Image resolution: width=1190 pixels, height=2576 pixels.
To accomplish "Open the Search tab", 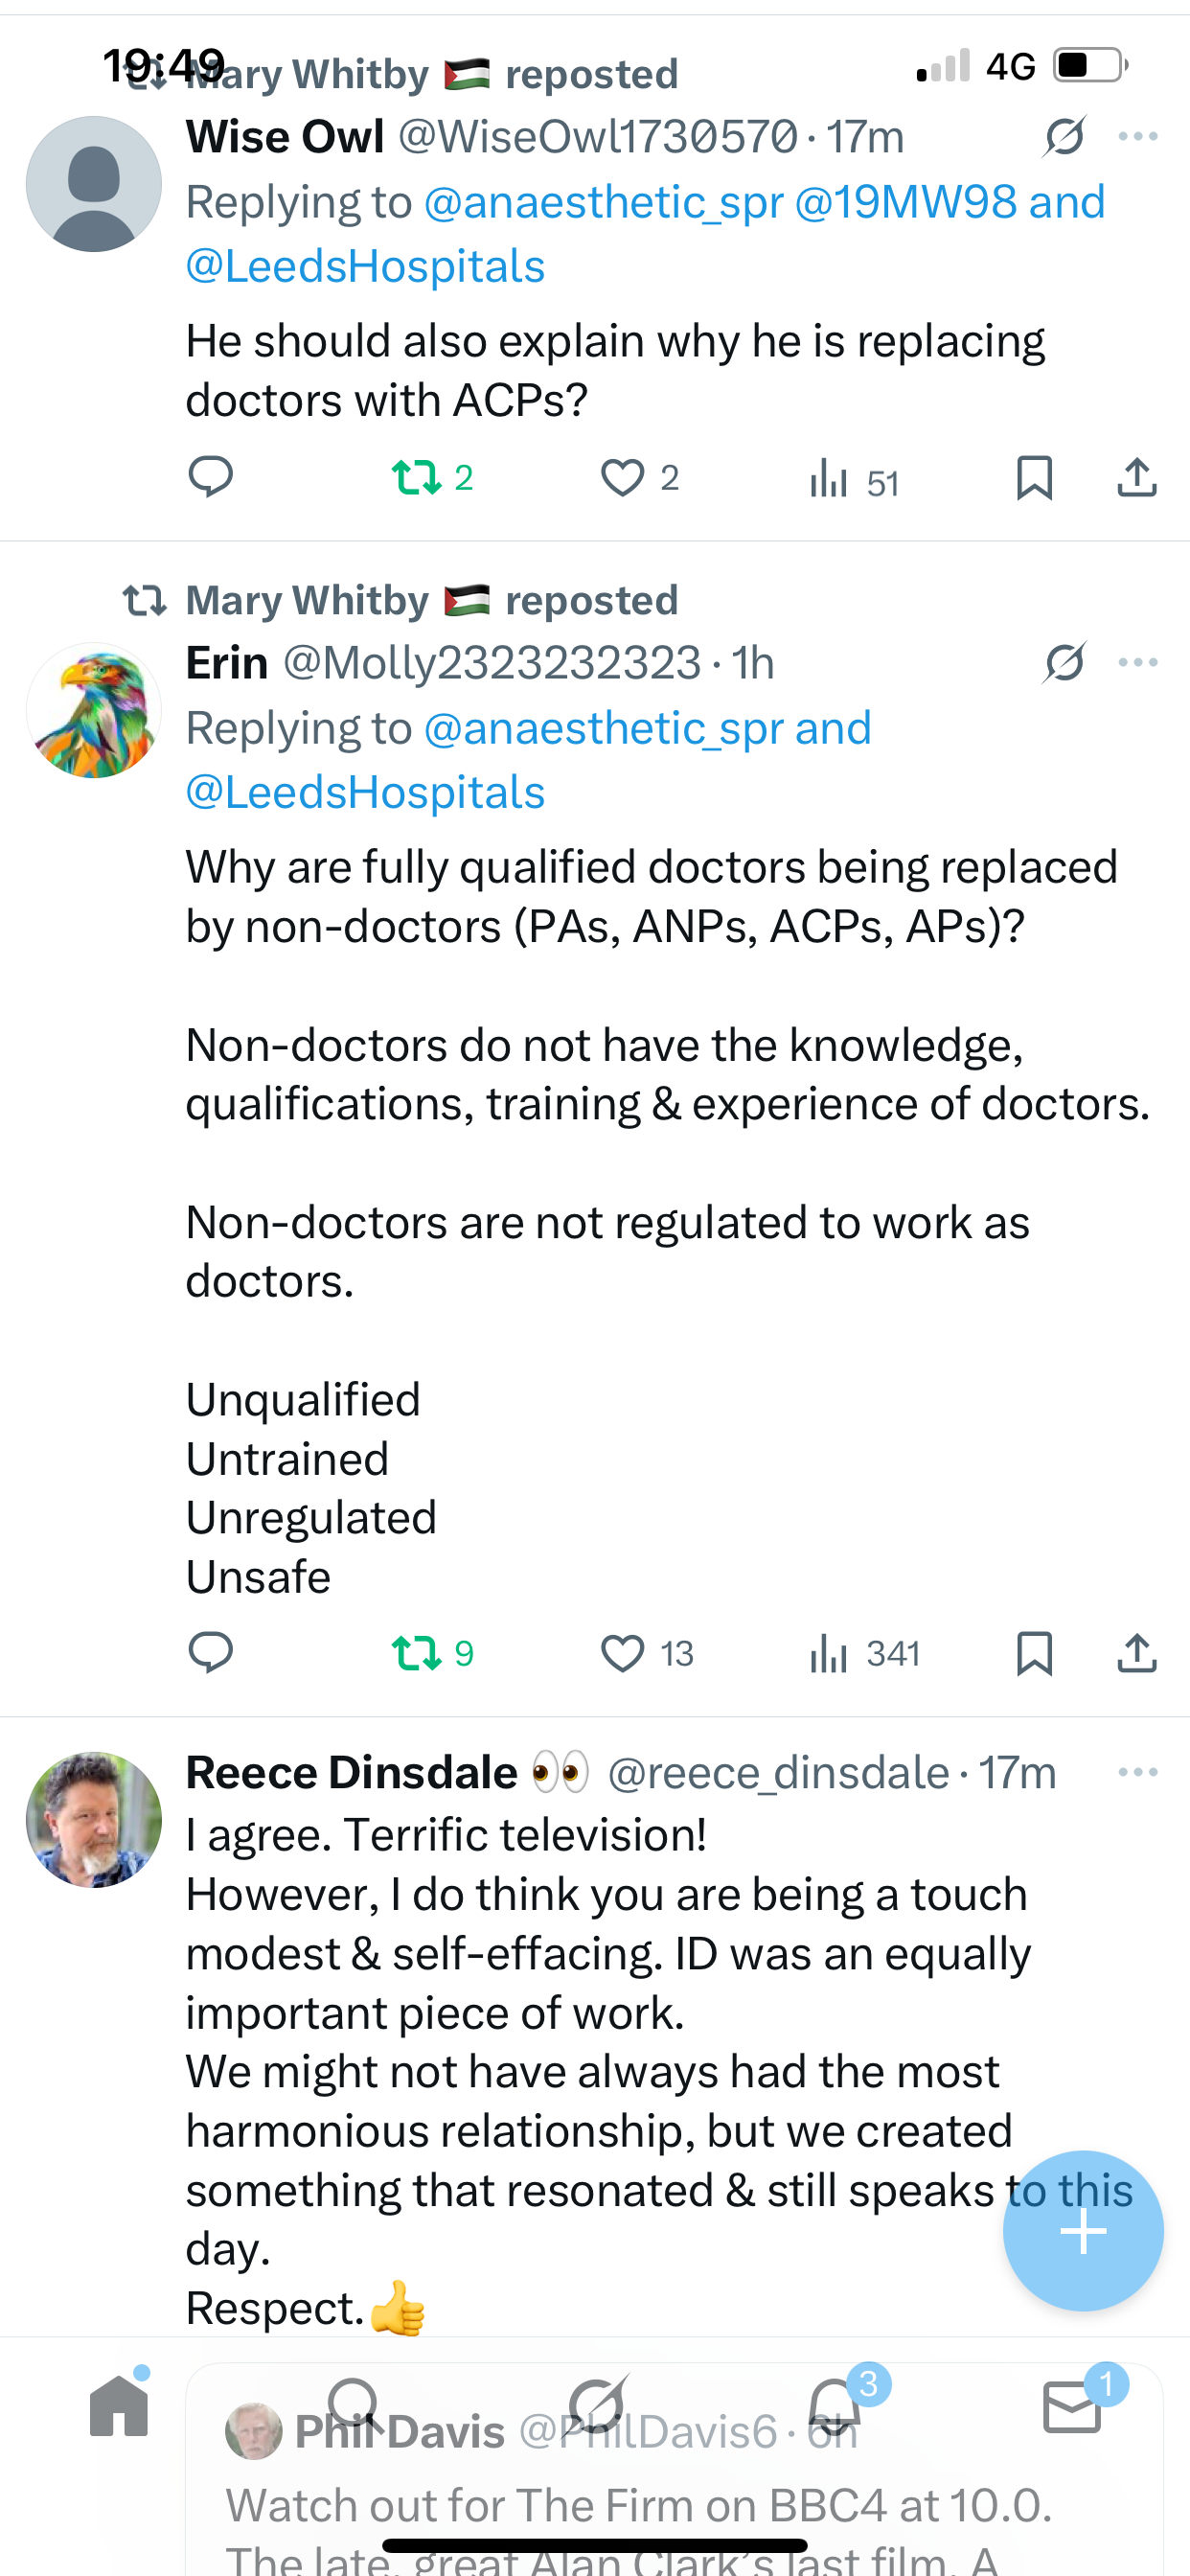I will click(x=355, y=2406).
